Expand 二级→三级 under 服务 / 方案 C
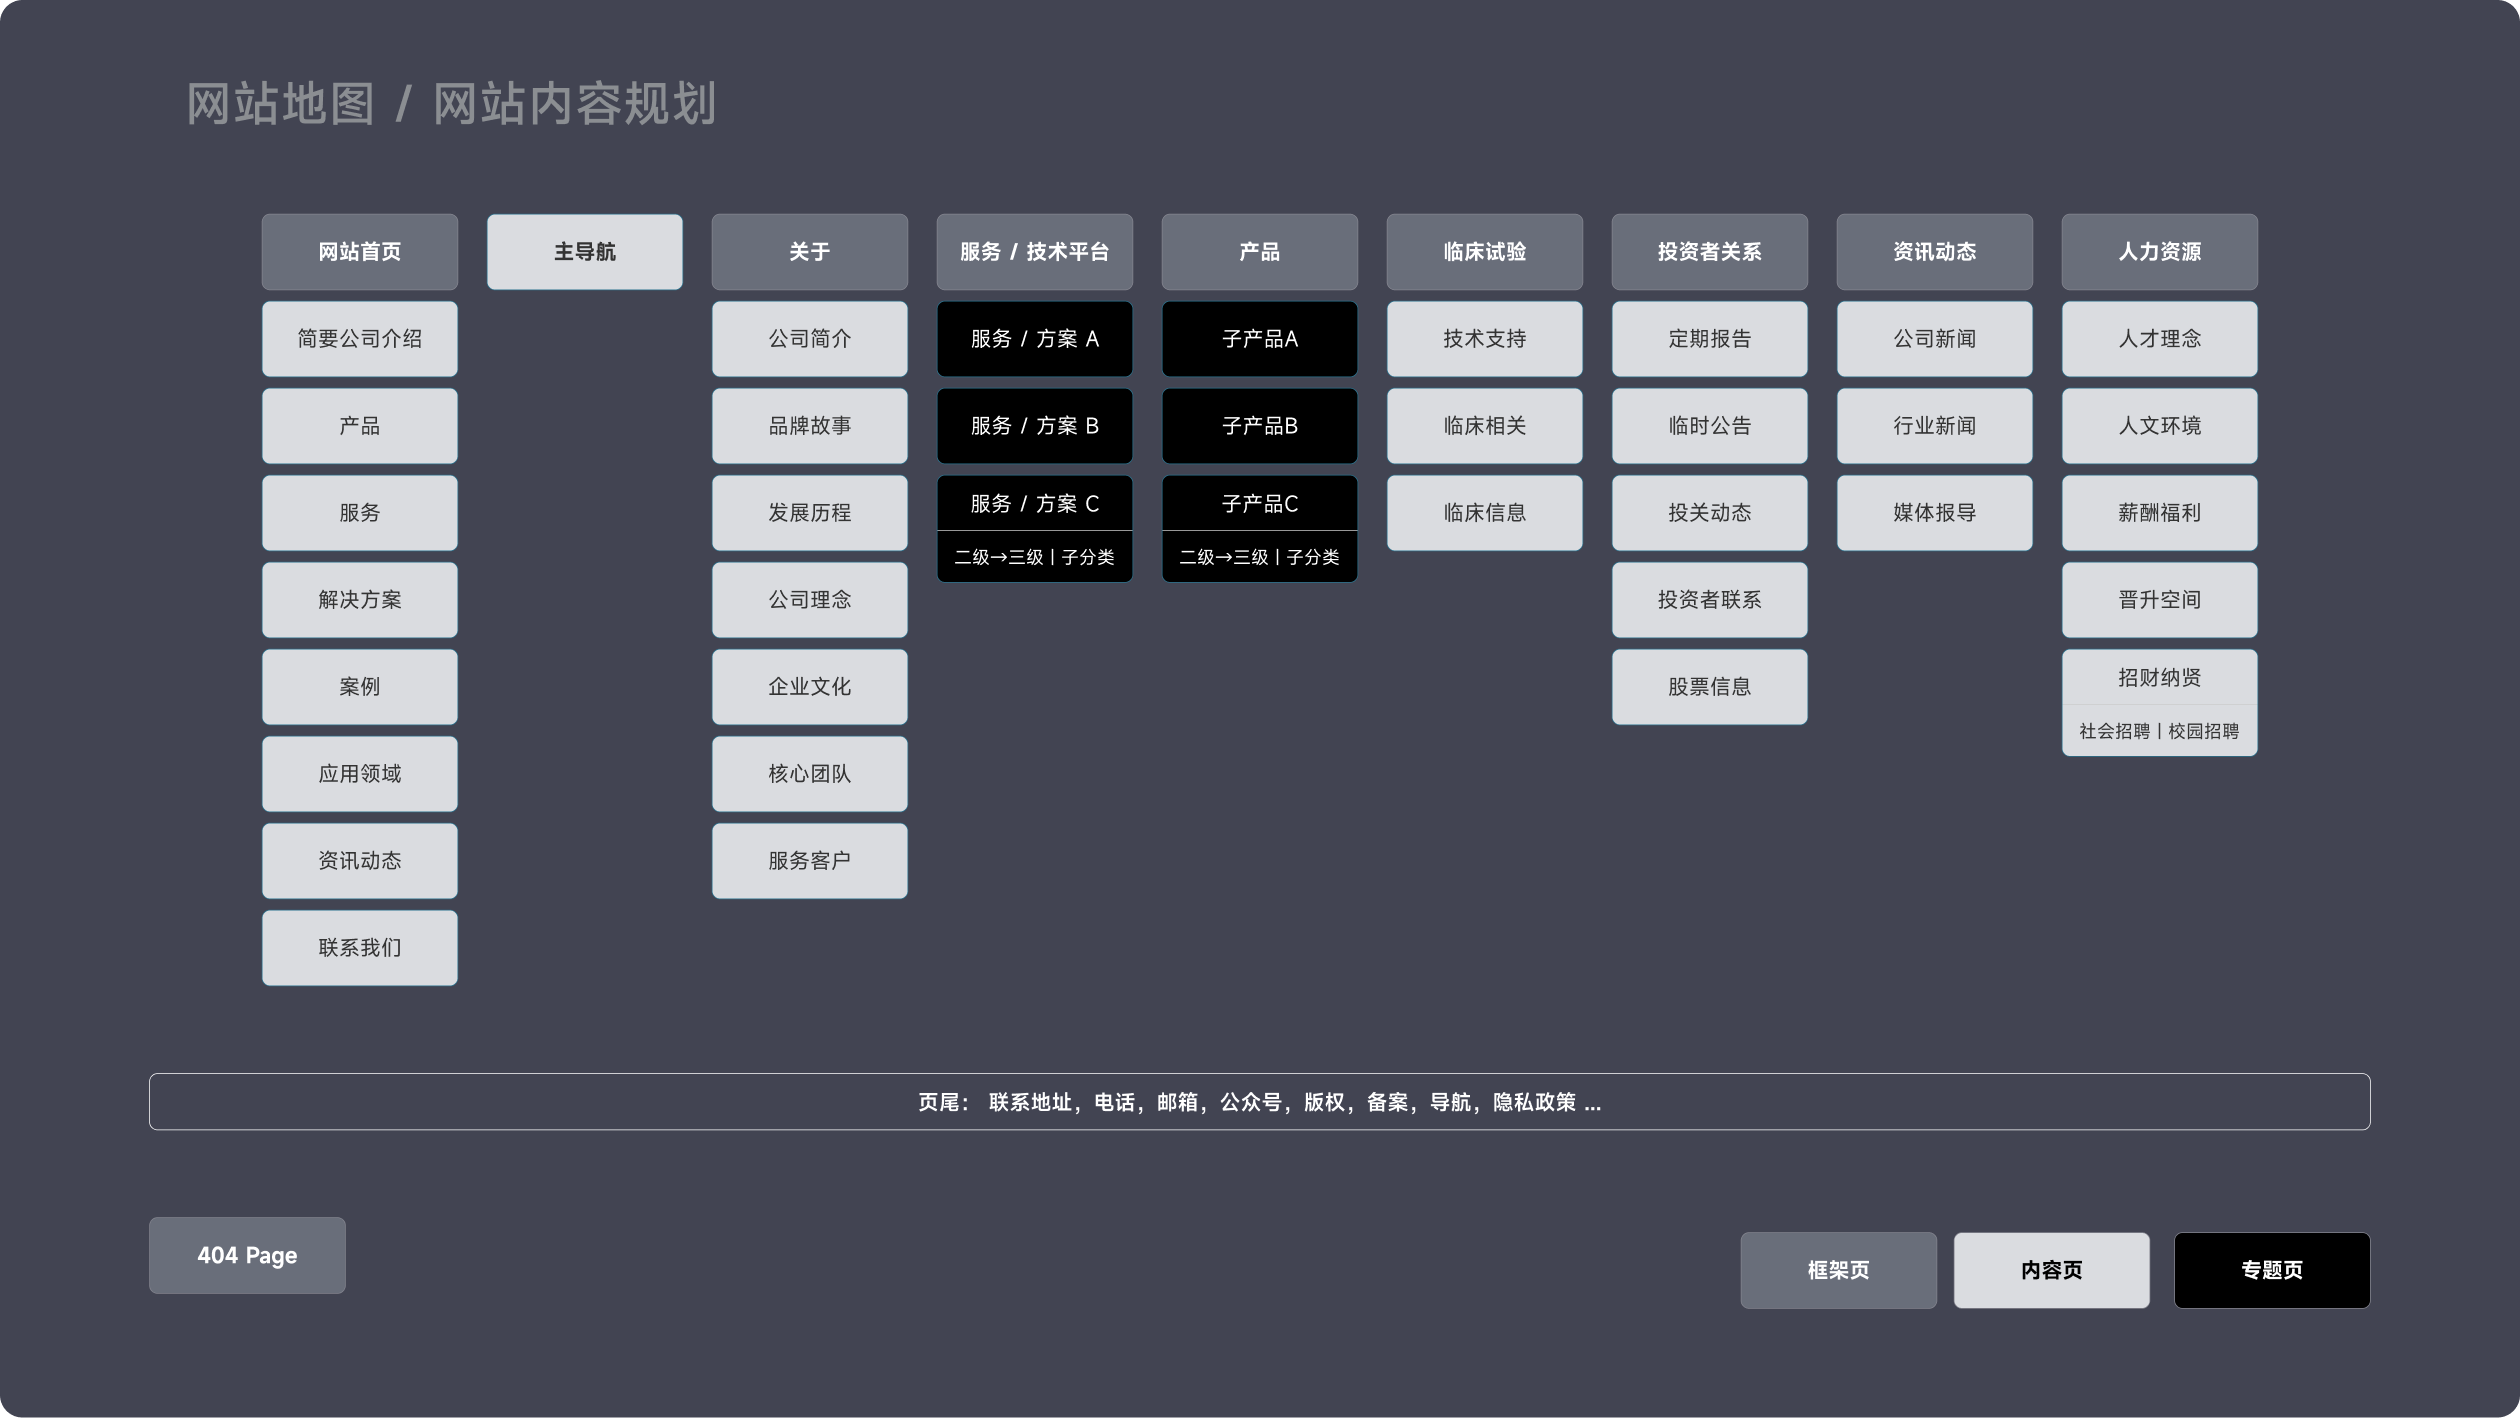2520x1418 pixels. tap(1034, 557)
